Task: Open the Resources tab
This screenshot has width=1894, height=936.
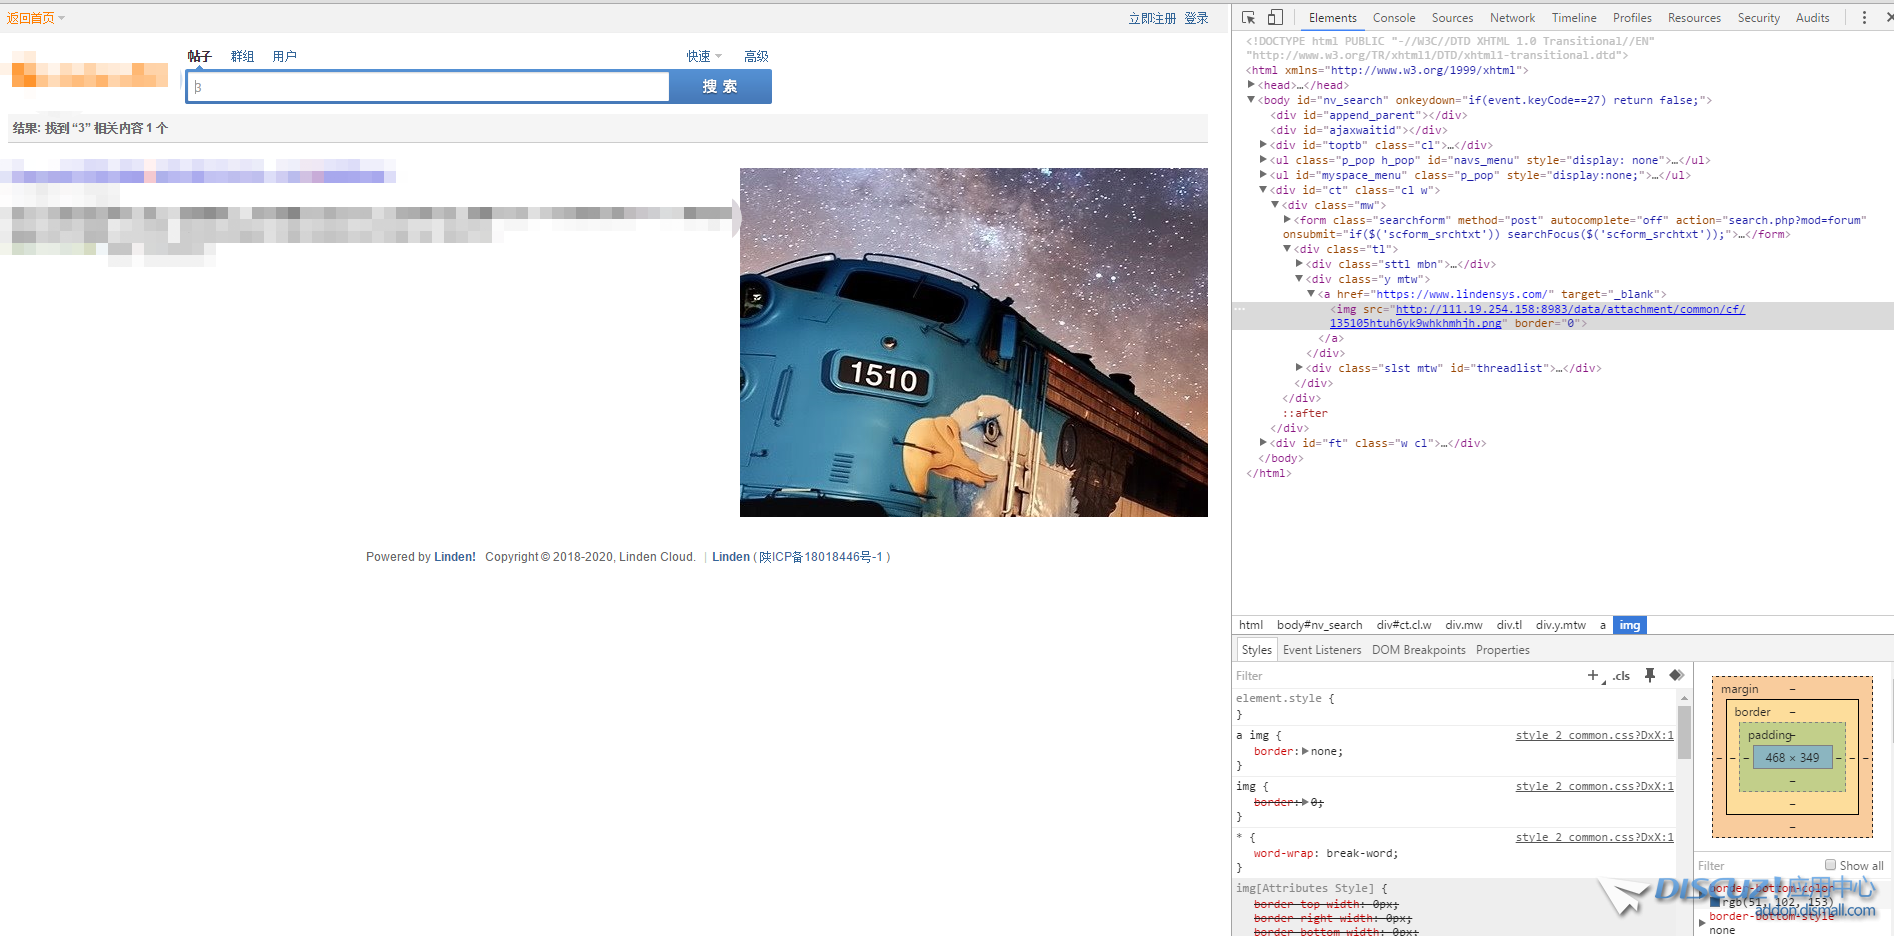Action: [1694, 18]
